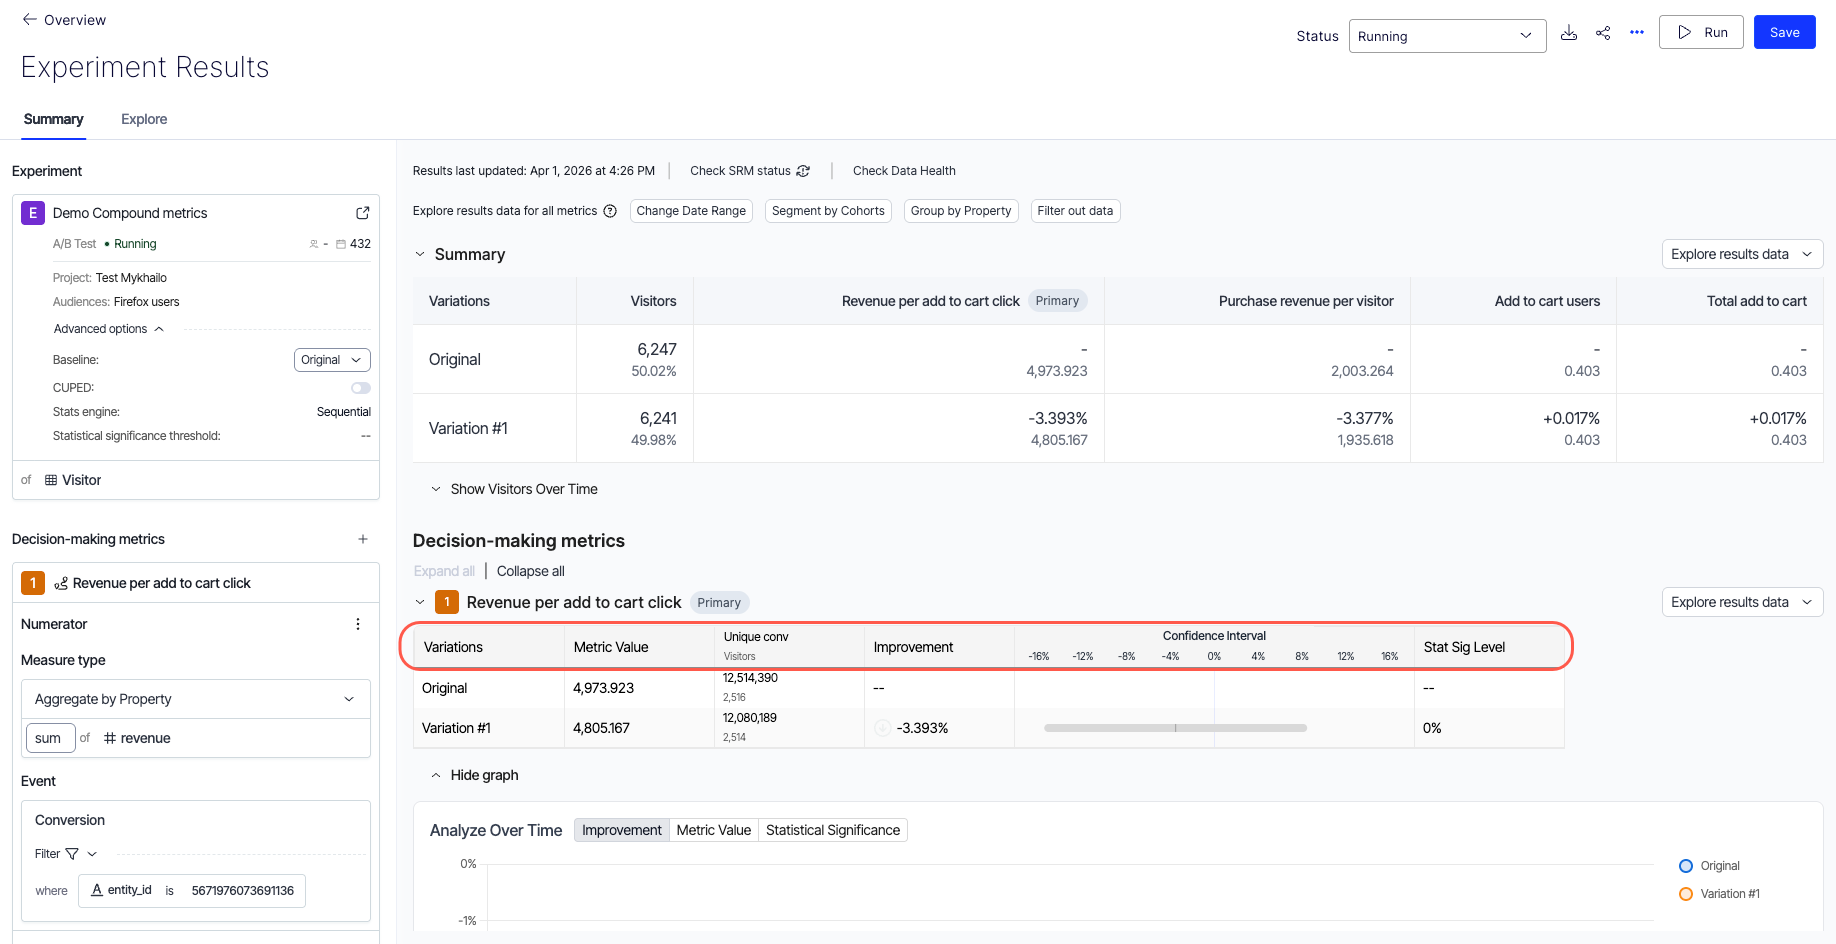This screenshot has width=1836, height=944.
Task: Open the Aggregate by Property dropdown
Action: [x=195, y=699]
